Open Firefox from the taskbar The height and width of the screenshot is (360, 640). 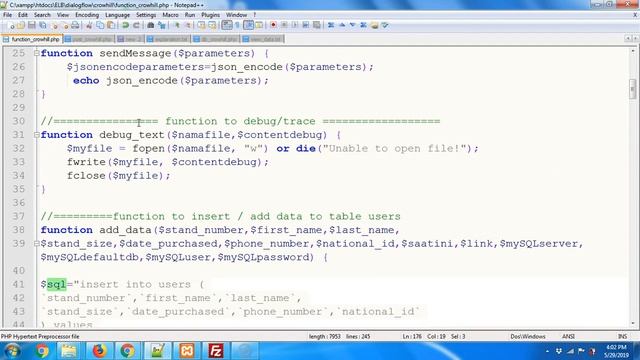(99, 351)
